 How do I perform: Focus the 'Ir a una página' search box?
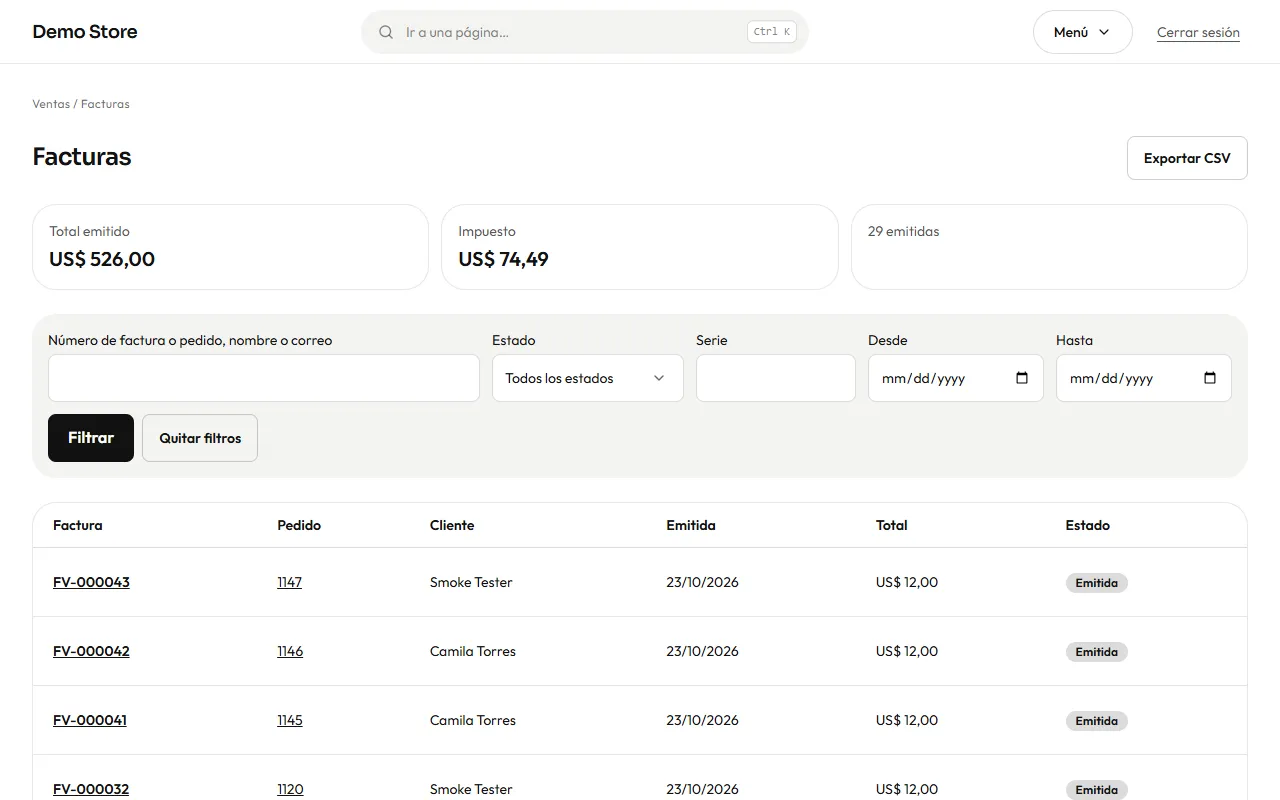[585, 32]
